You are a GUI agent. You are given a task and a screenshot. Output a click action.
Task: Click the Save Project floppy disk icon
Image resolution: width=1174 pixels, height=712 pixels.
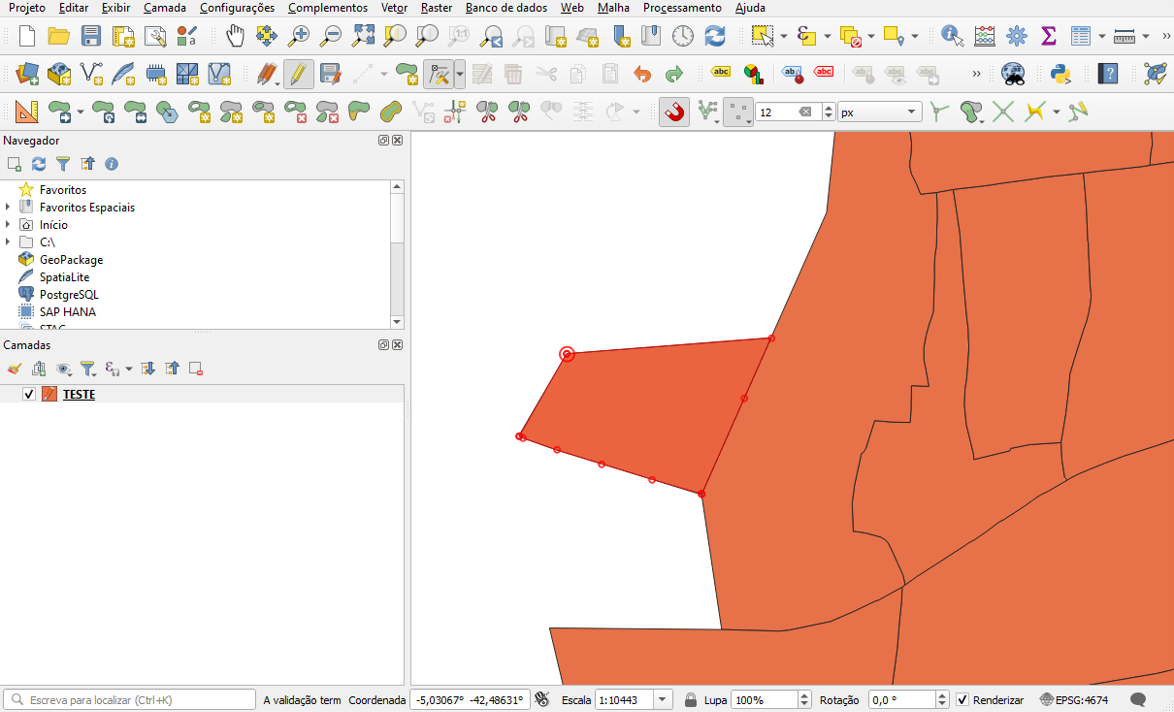coord(91,37)
